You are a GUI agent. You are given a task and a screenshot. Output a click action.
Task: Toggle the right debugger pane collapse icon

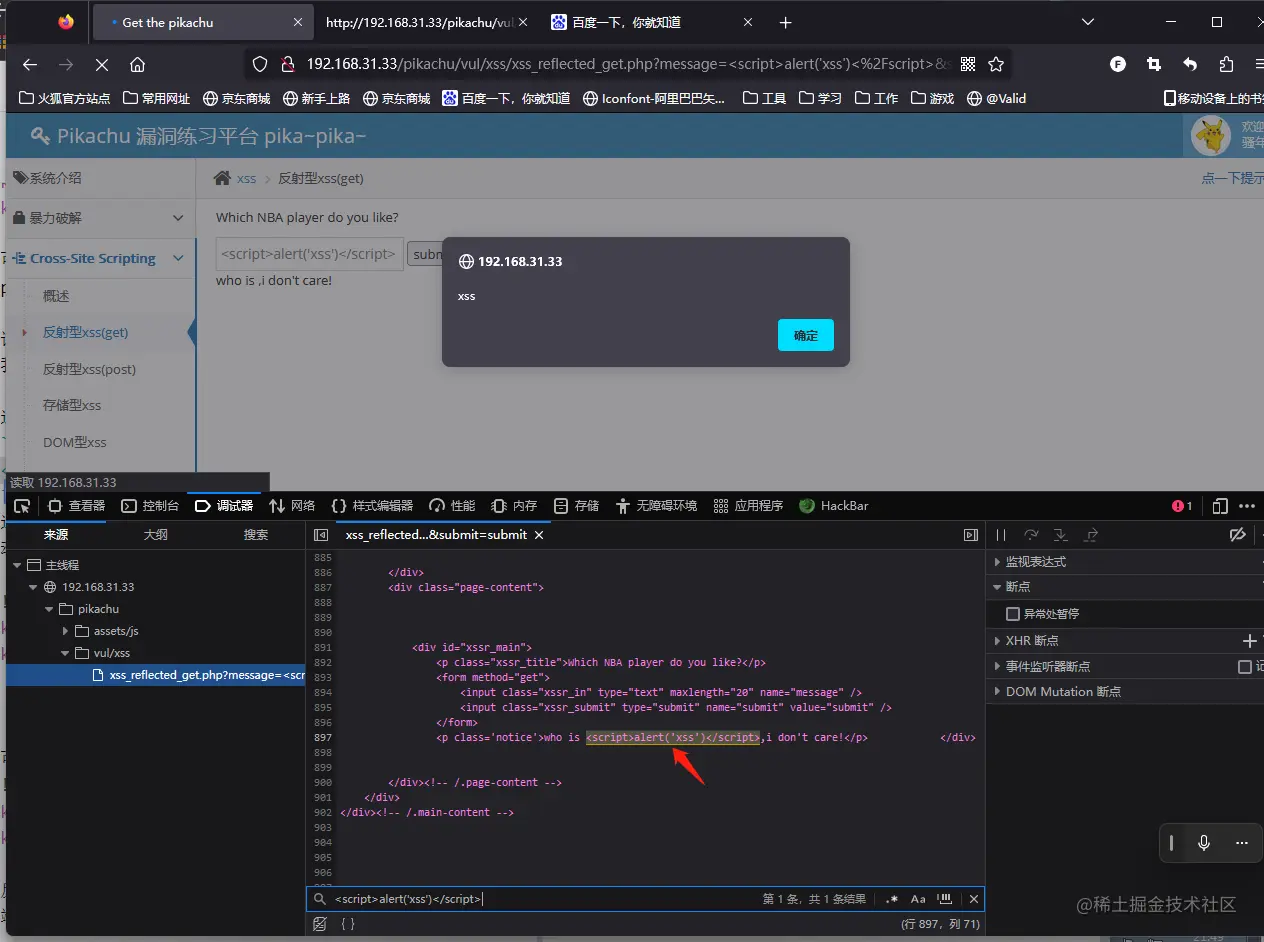(x=970, y=535)
